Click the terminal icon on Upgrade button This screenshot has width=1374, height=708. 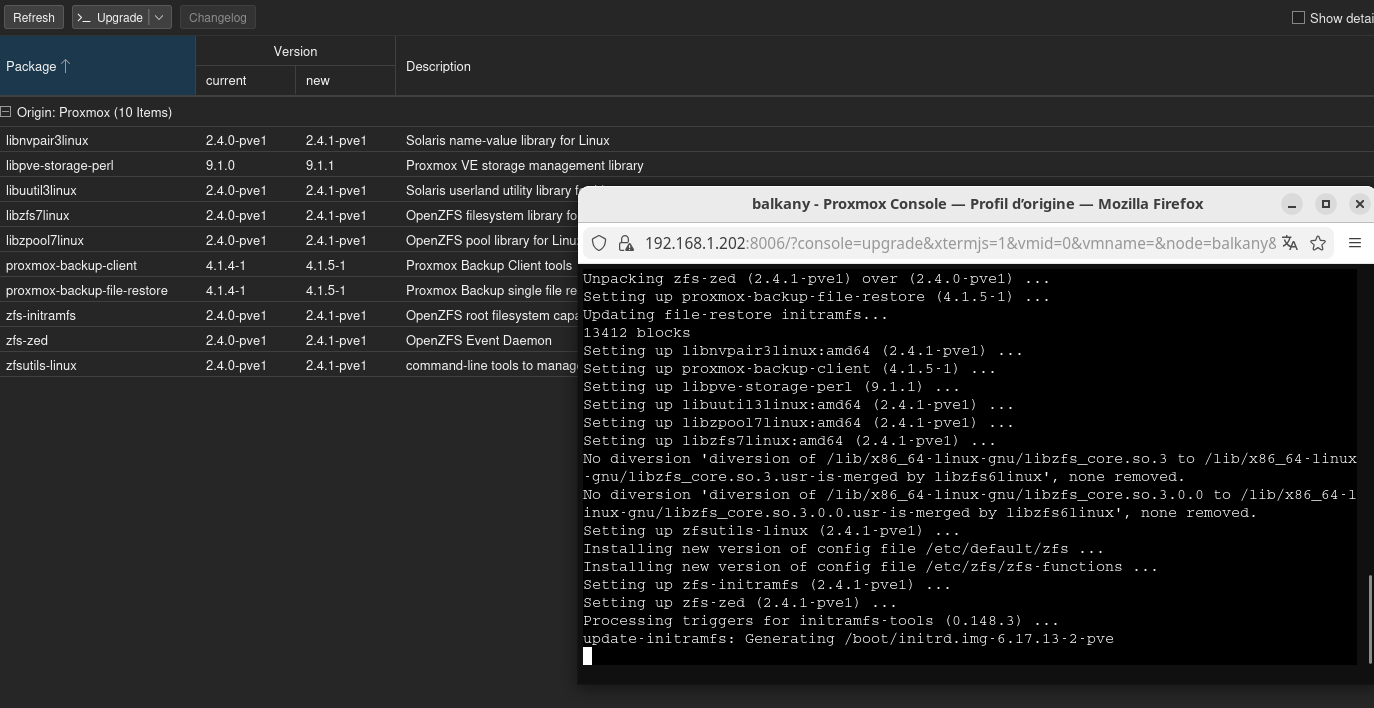point(84,18)
